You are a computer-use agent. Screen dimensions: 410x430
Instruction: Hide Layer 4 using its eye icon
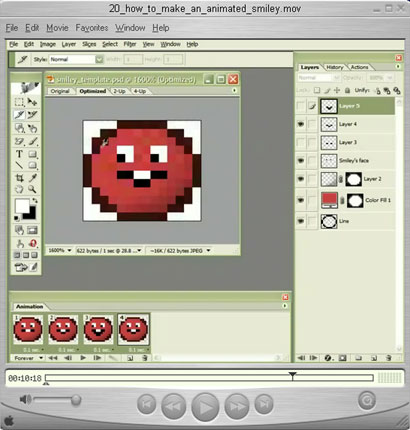pos(301,124)
